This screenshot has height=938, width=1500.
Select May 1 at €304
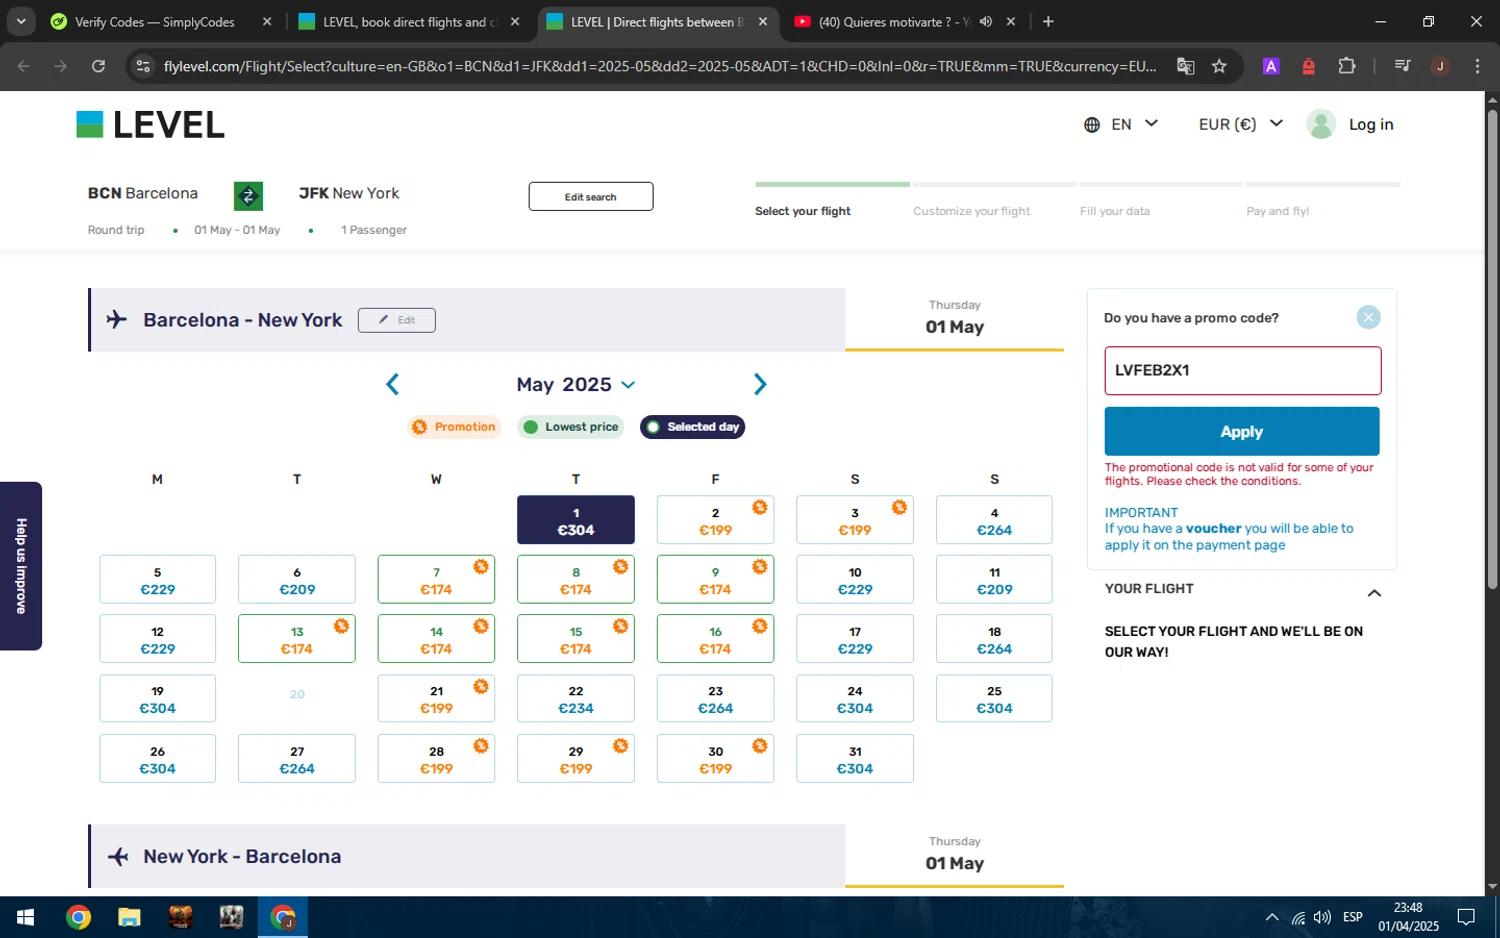click(576, 520)
